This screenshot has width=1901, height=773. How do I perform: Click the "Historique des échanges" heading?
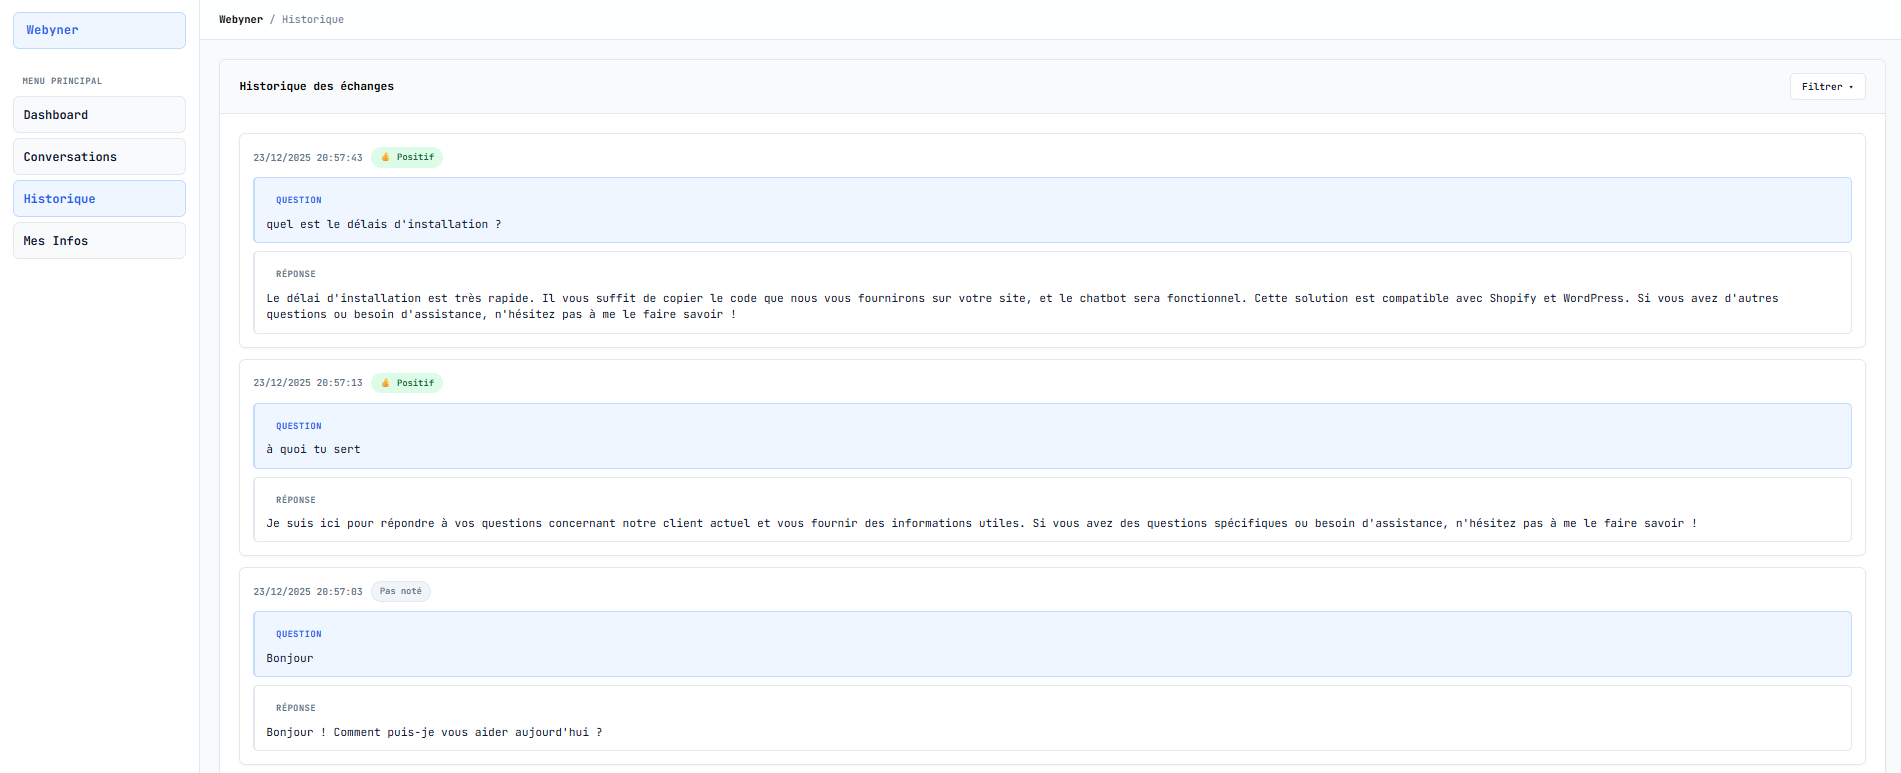316,87
